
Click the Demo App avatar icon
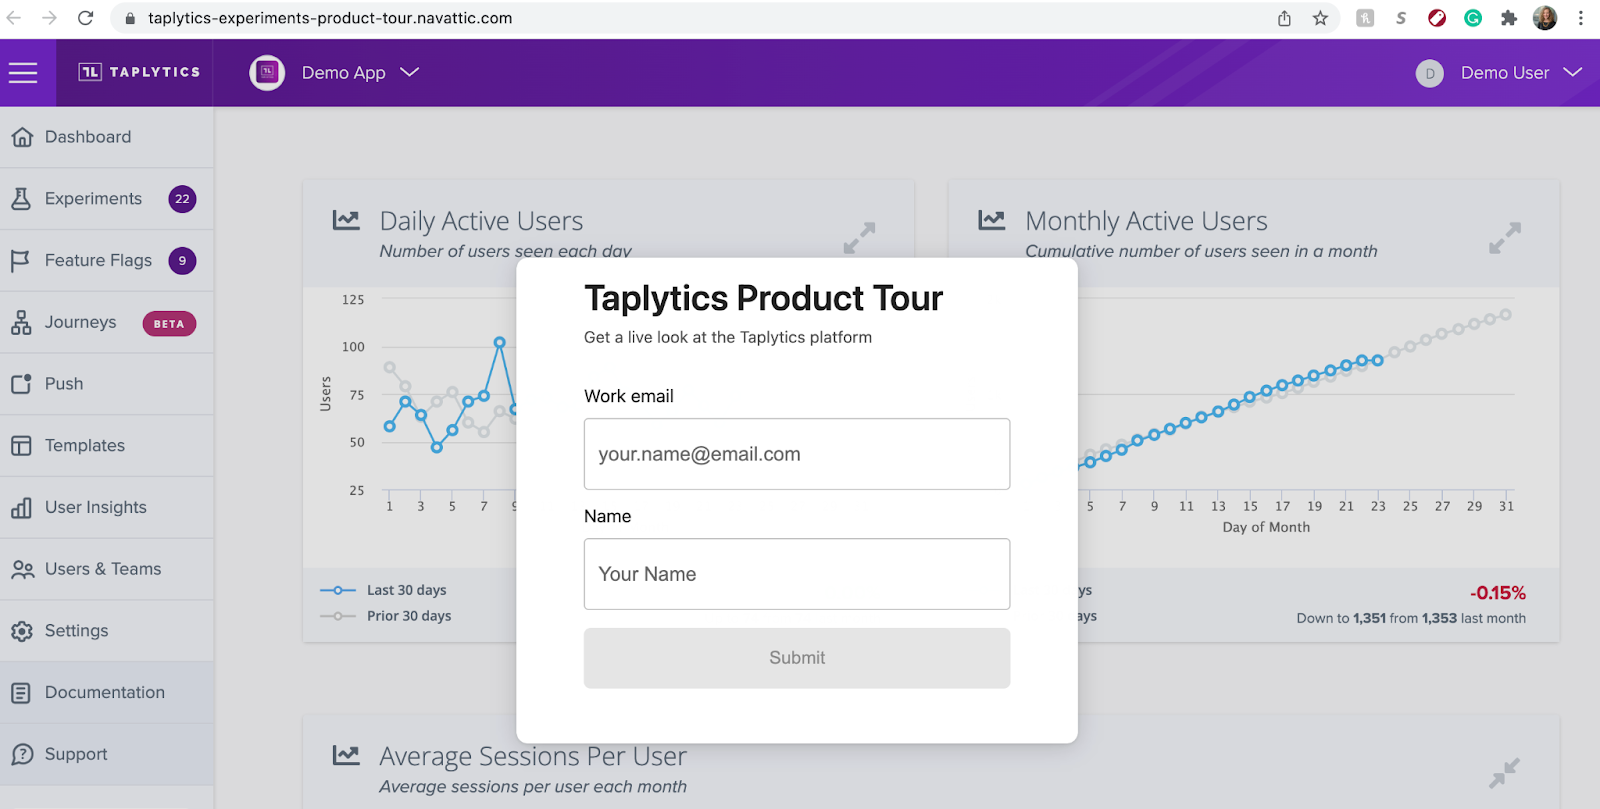click(x=267, y=73)
